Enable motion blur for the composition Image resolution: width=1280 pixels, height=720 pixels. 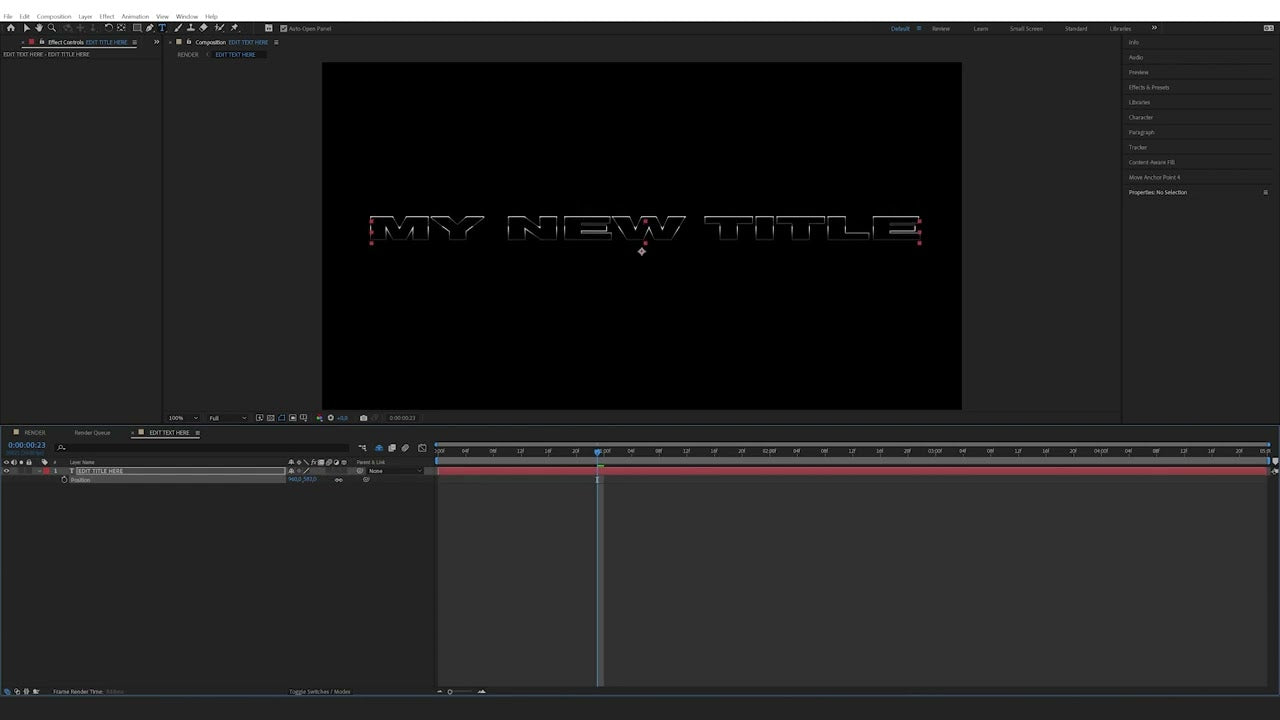(x=405, y=448)
